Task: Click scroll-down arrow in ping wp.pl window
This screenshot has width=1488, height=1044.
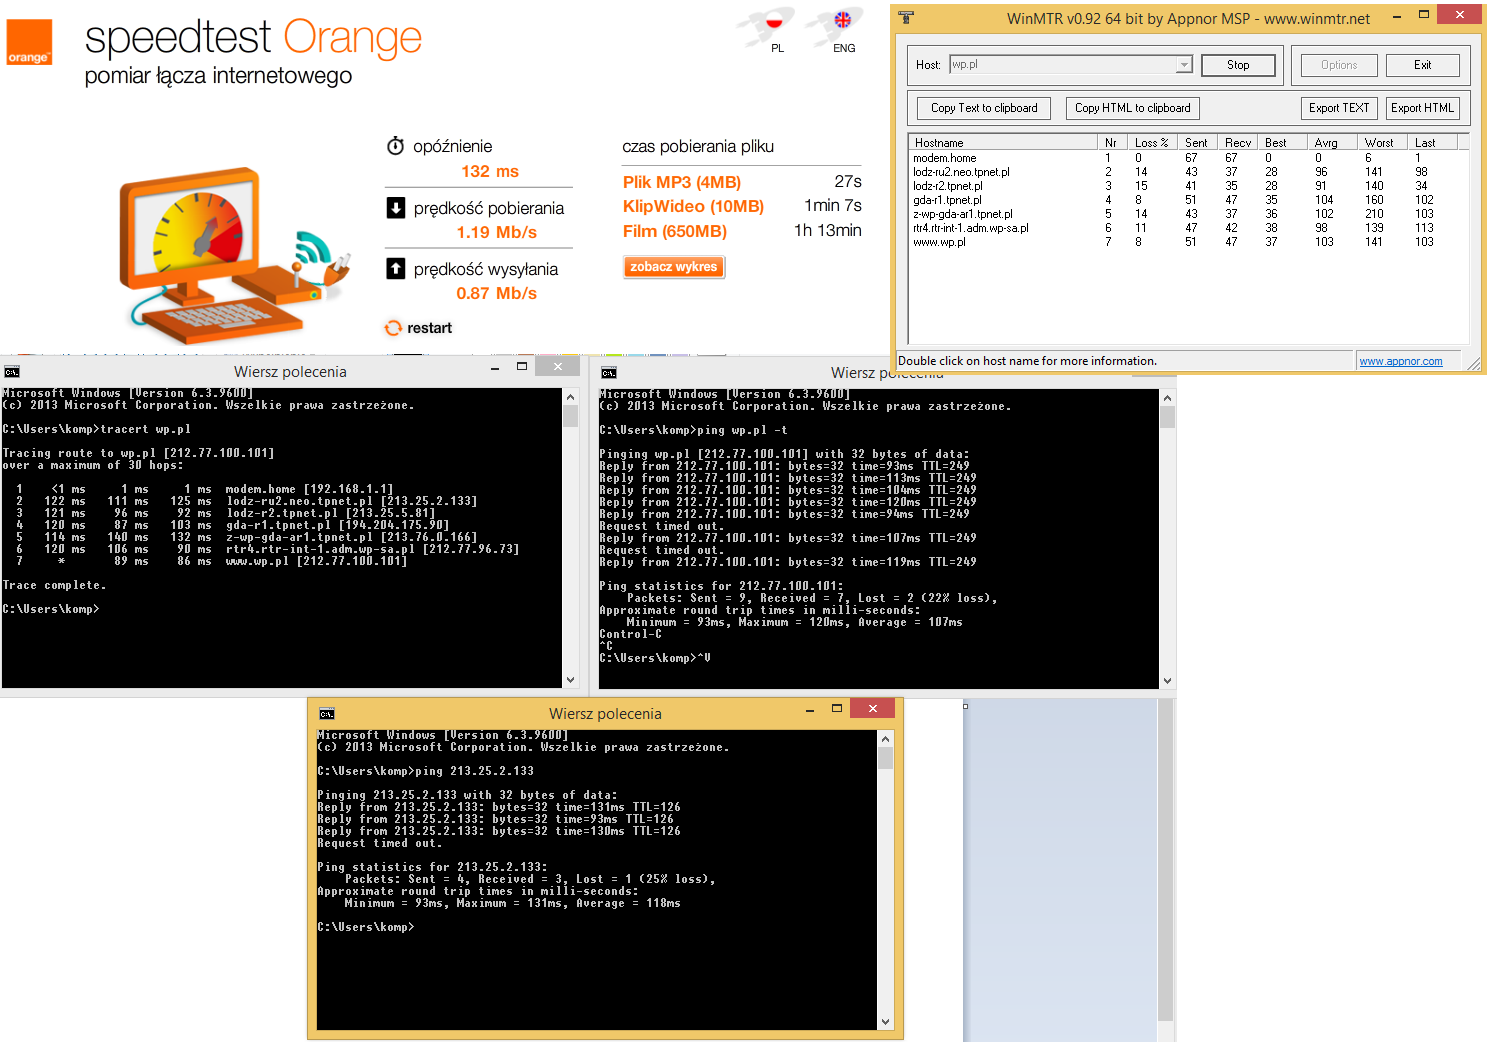Action: point(1167,681)
